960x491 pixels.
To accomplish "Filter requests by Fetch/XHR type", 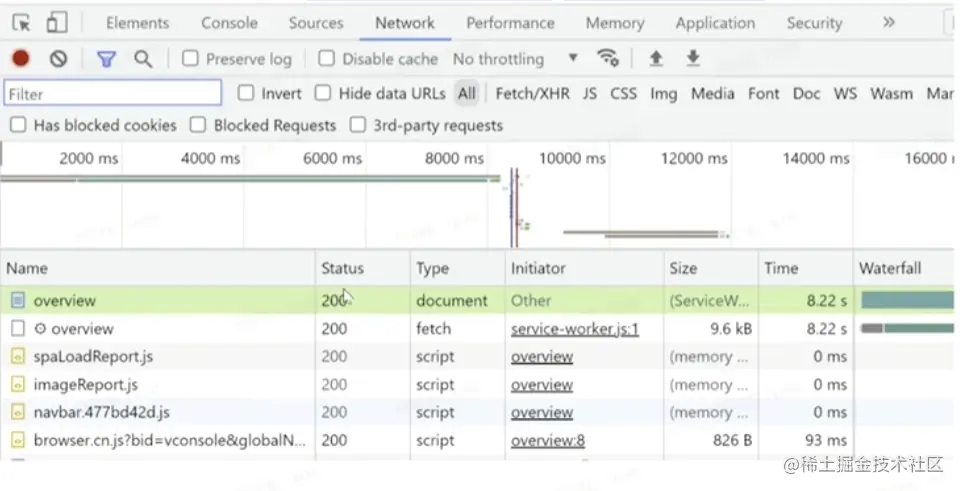I will pyautogui.click(x=532, y=93).
